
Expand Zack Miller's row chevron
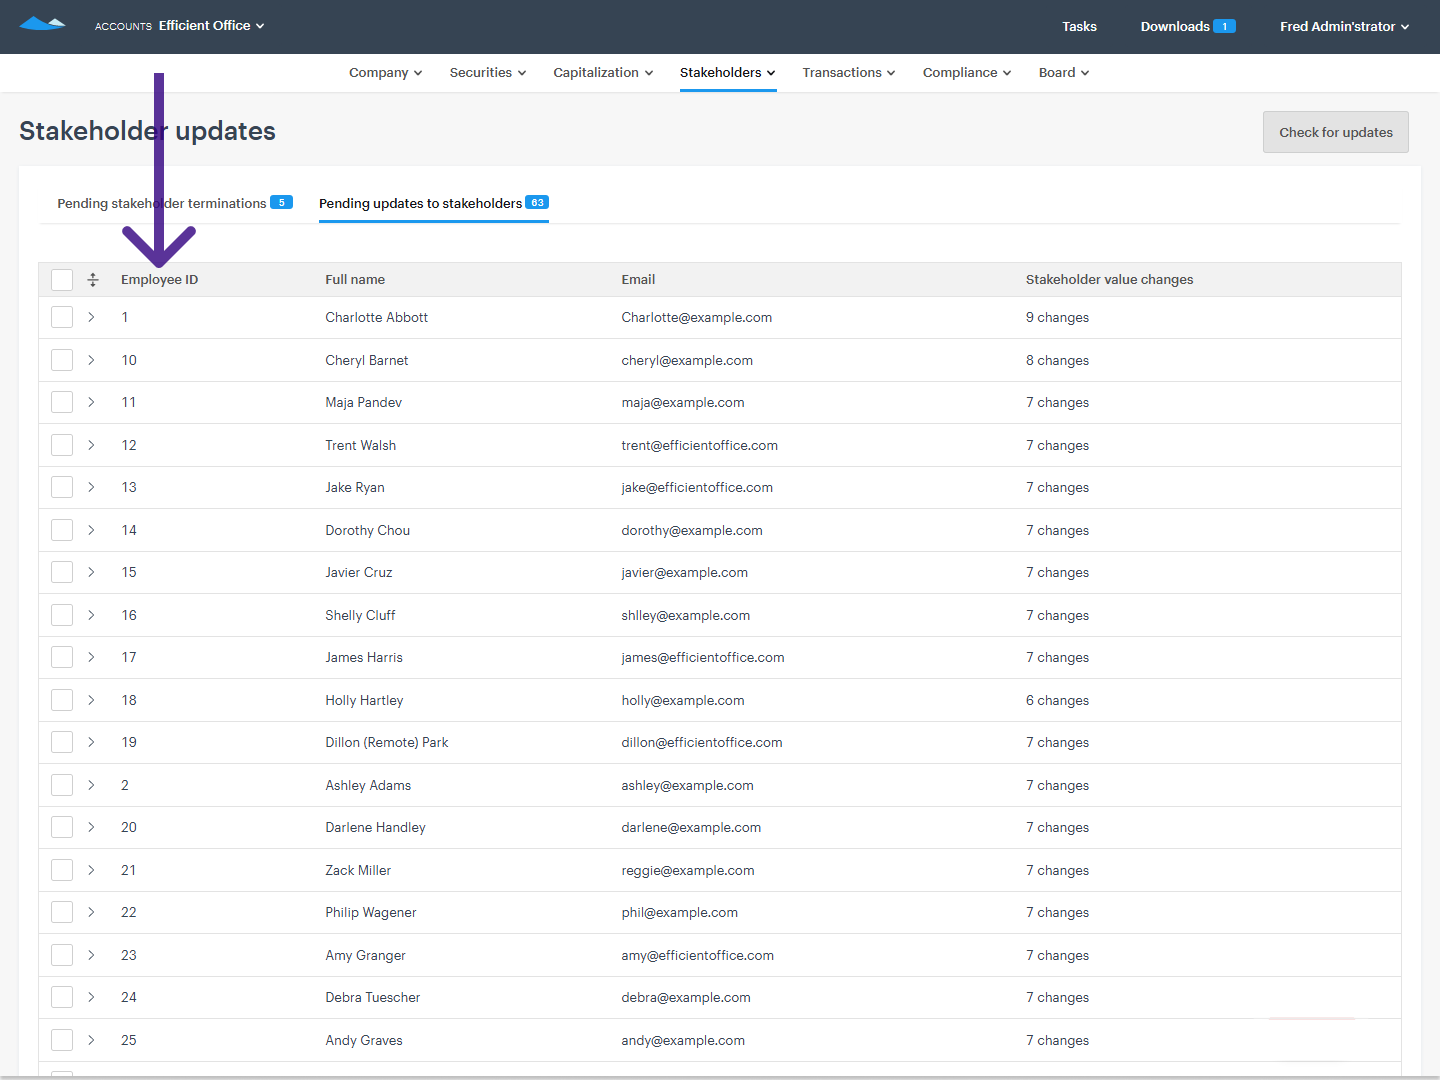(91, 870)
